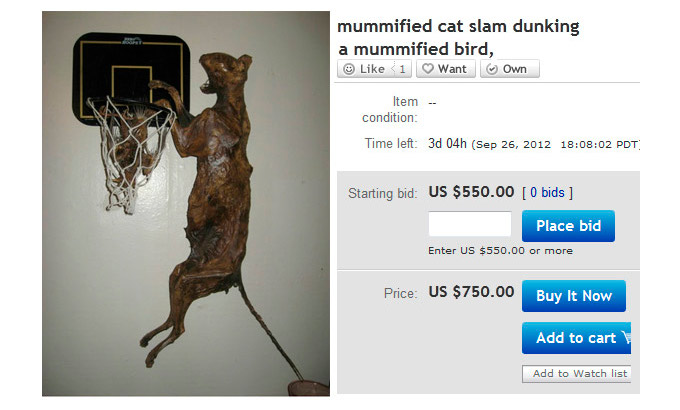Like this mummified cat listing
This screenshot has height=410, width=680.
(364, 69)
